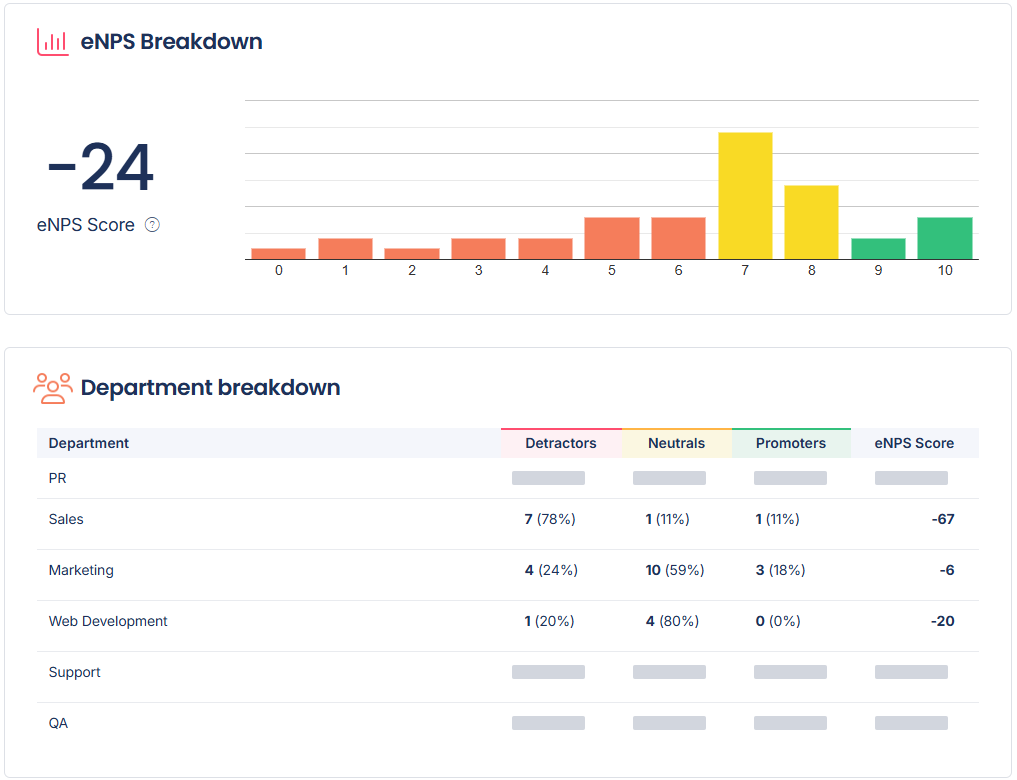The height and width of the screenshot is (780, 1017).
Task: Click the people icon beside Department breakdown
Action: point(52,387)
